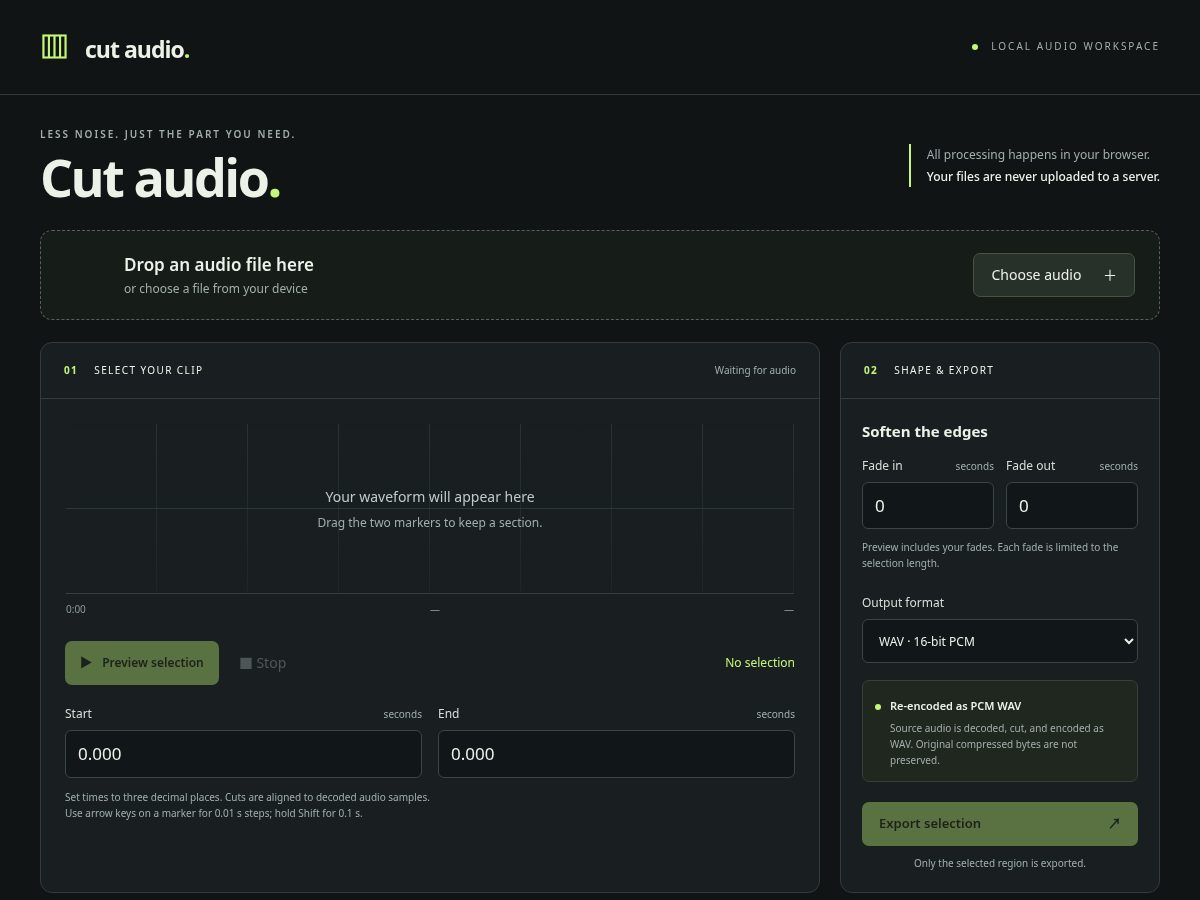
Task: Export the selected audio region
Action: 999,824
